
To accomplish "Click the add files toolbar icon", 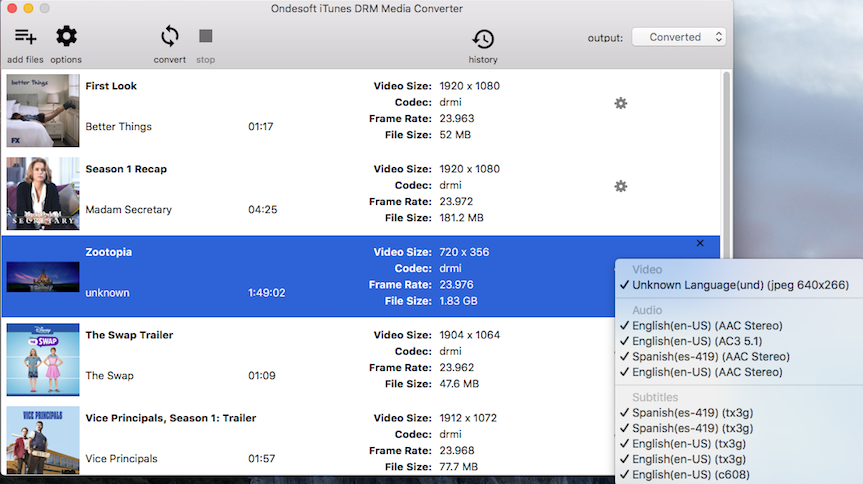I will tap(25, 37).
